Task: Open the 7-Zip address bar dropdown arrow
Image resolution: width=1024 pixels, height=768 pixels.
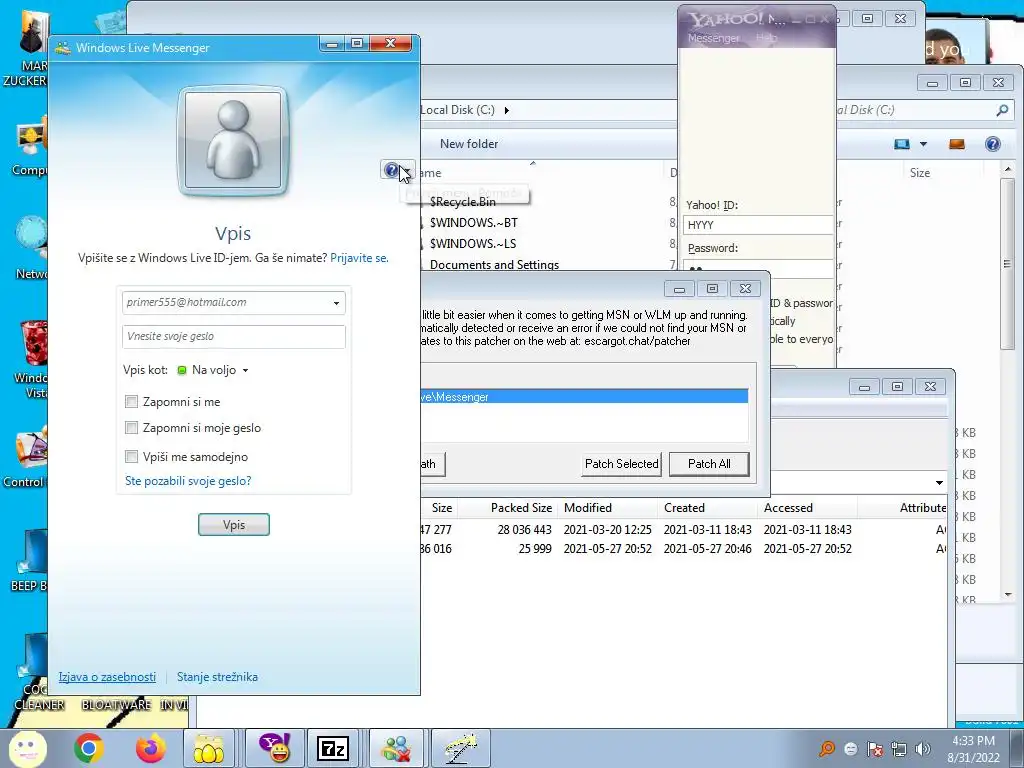Action: (939, 483)
